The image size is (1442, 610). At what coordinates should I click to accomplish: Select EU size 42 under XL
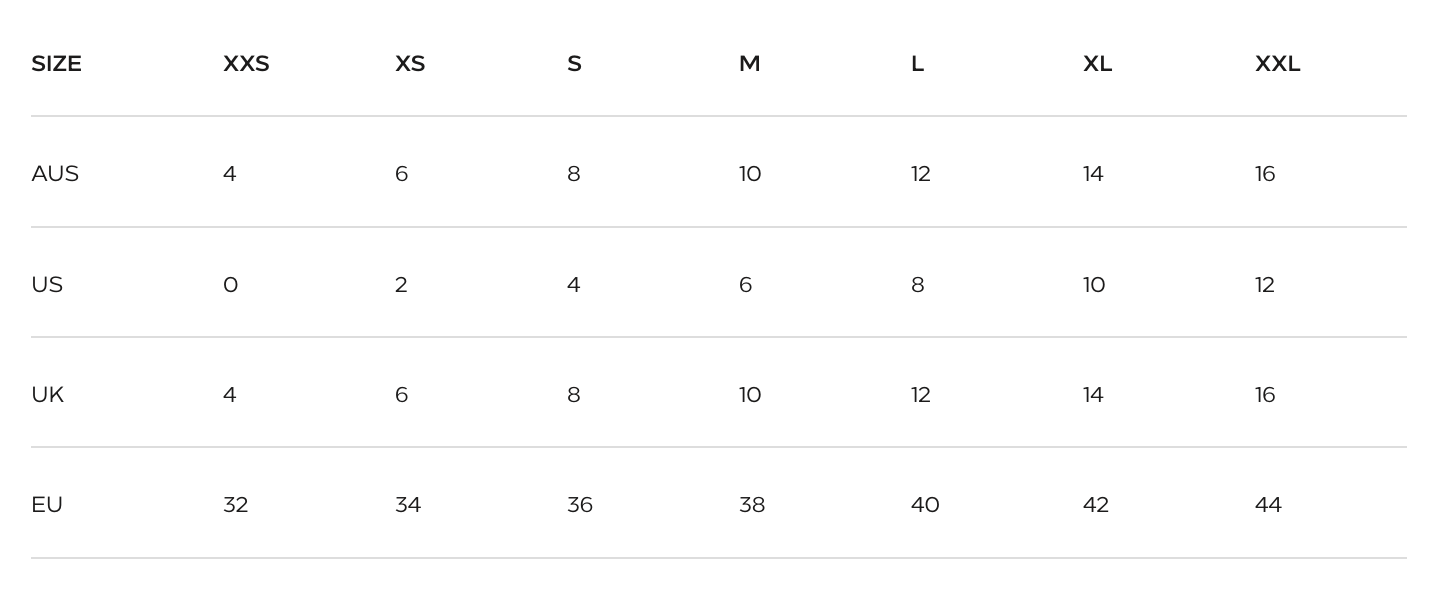[1096, 505]
